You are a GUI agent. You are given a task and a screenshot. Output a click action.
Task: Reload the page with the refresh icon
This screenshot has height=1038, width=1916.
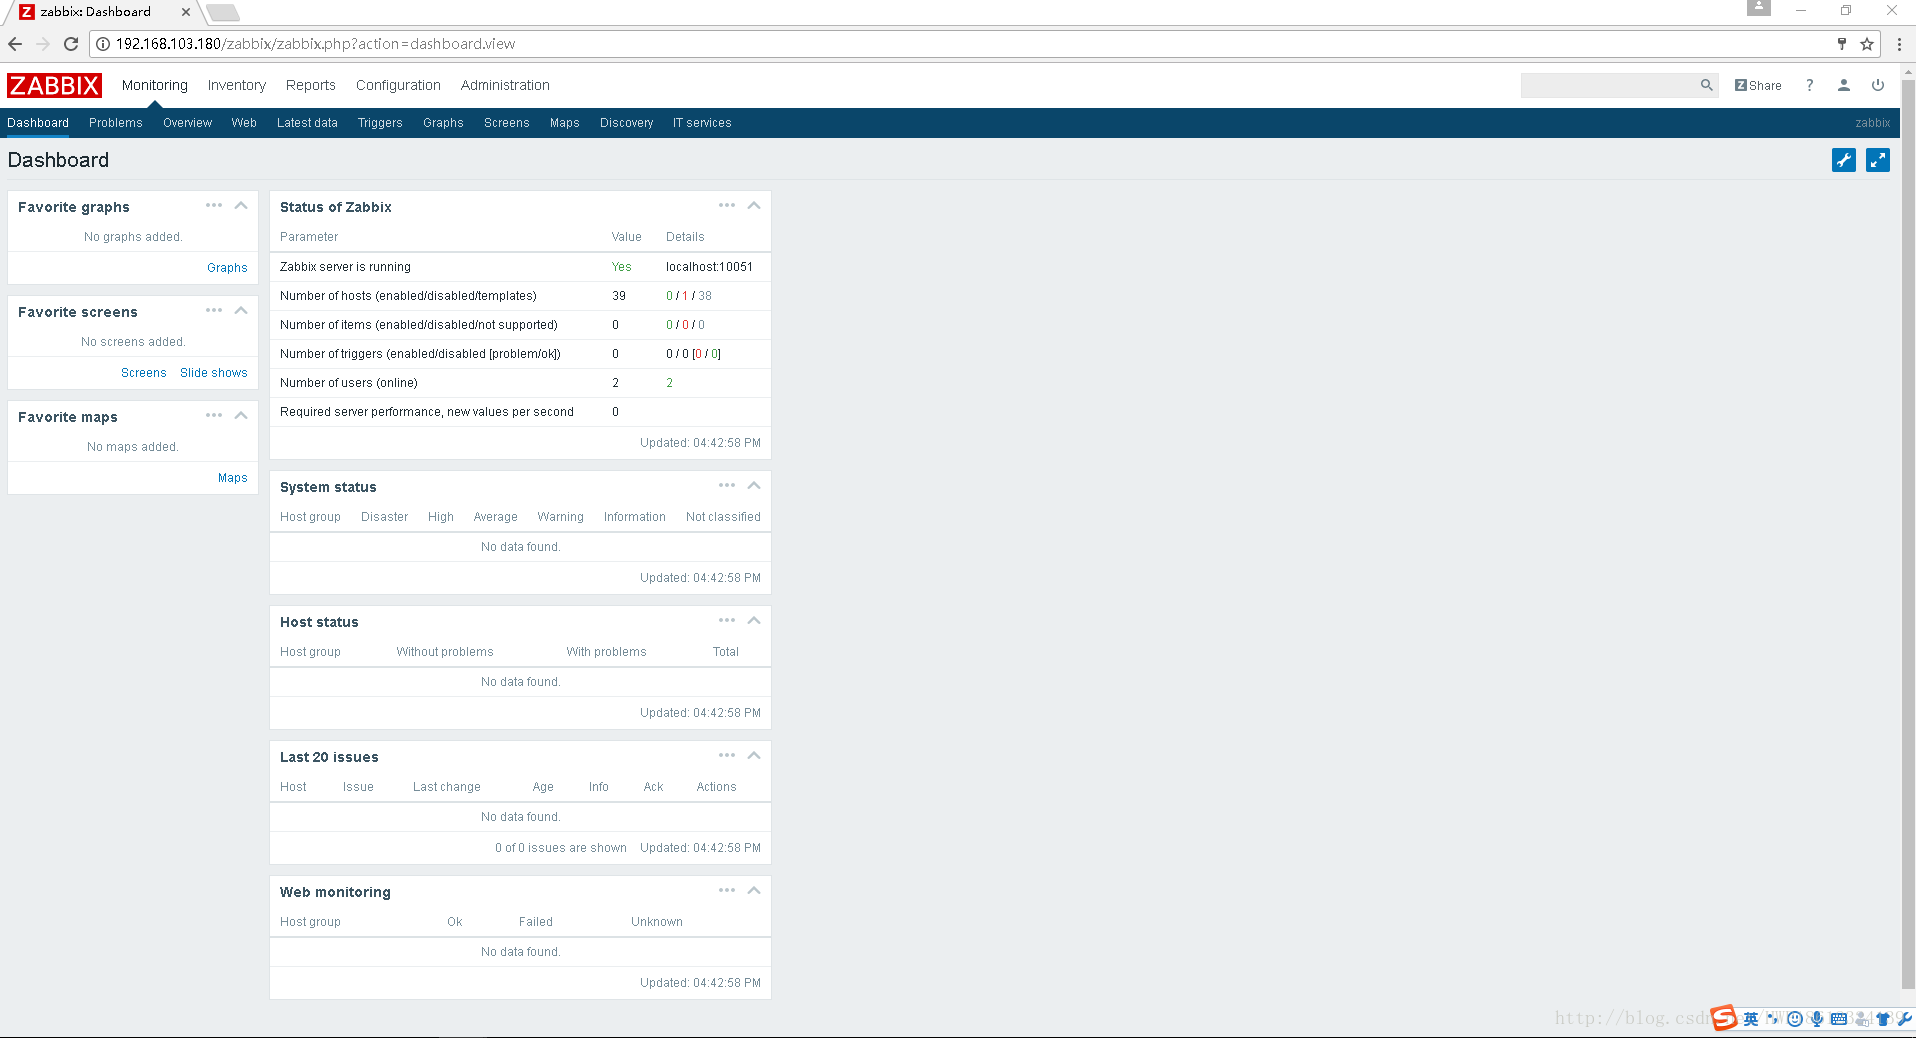point(71,44)
